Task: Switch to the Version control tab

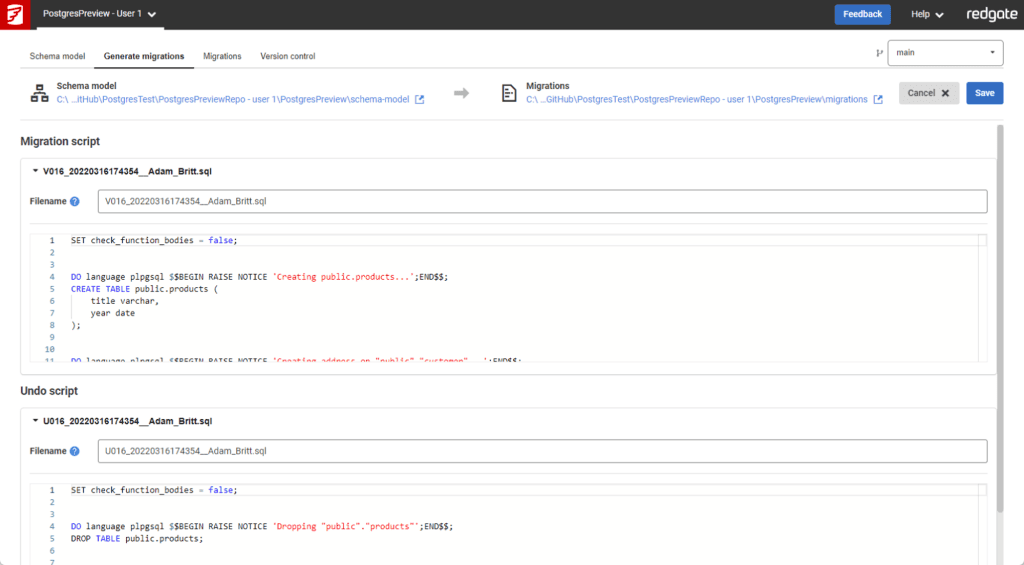Action: pos(288,56)
